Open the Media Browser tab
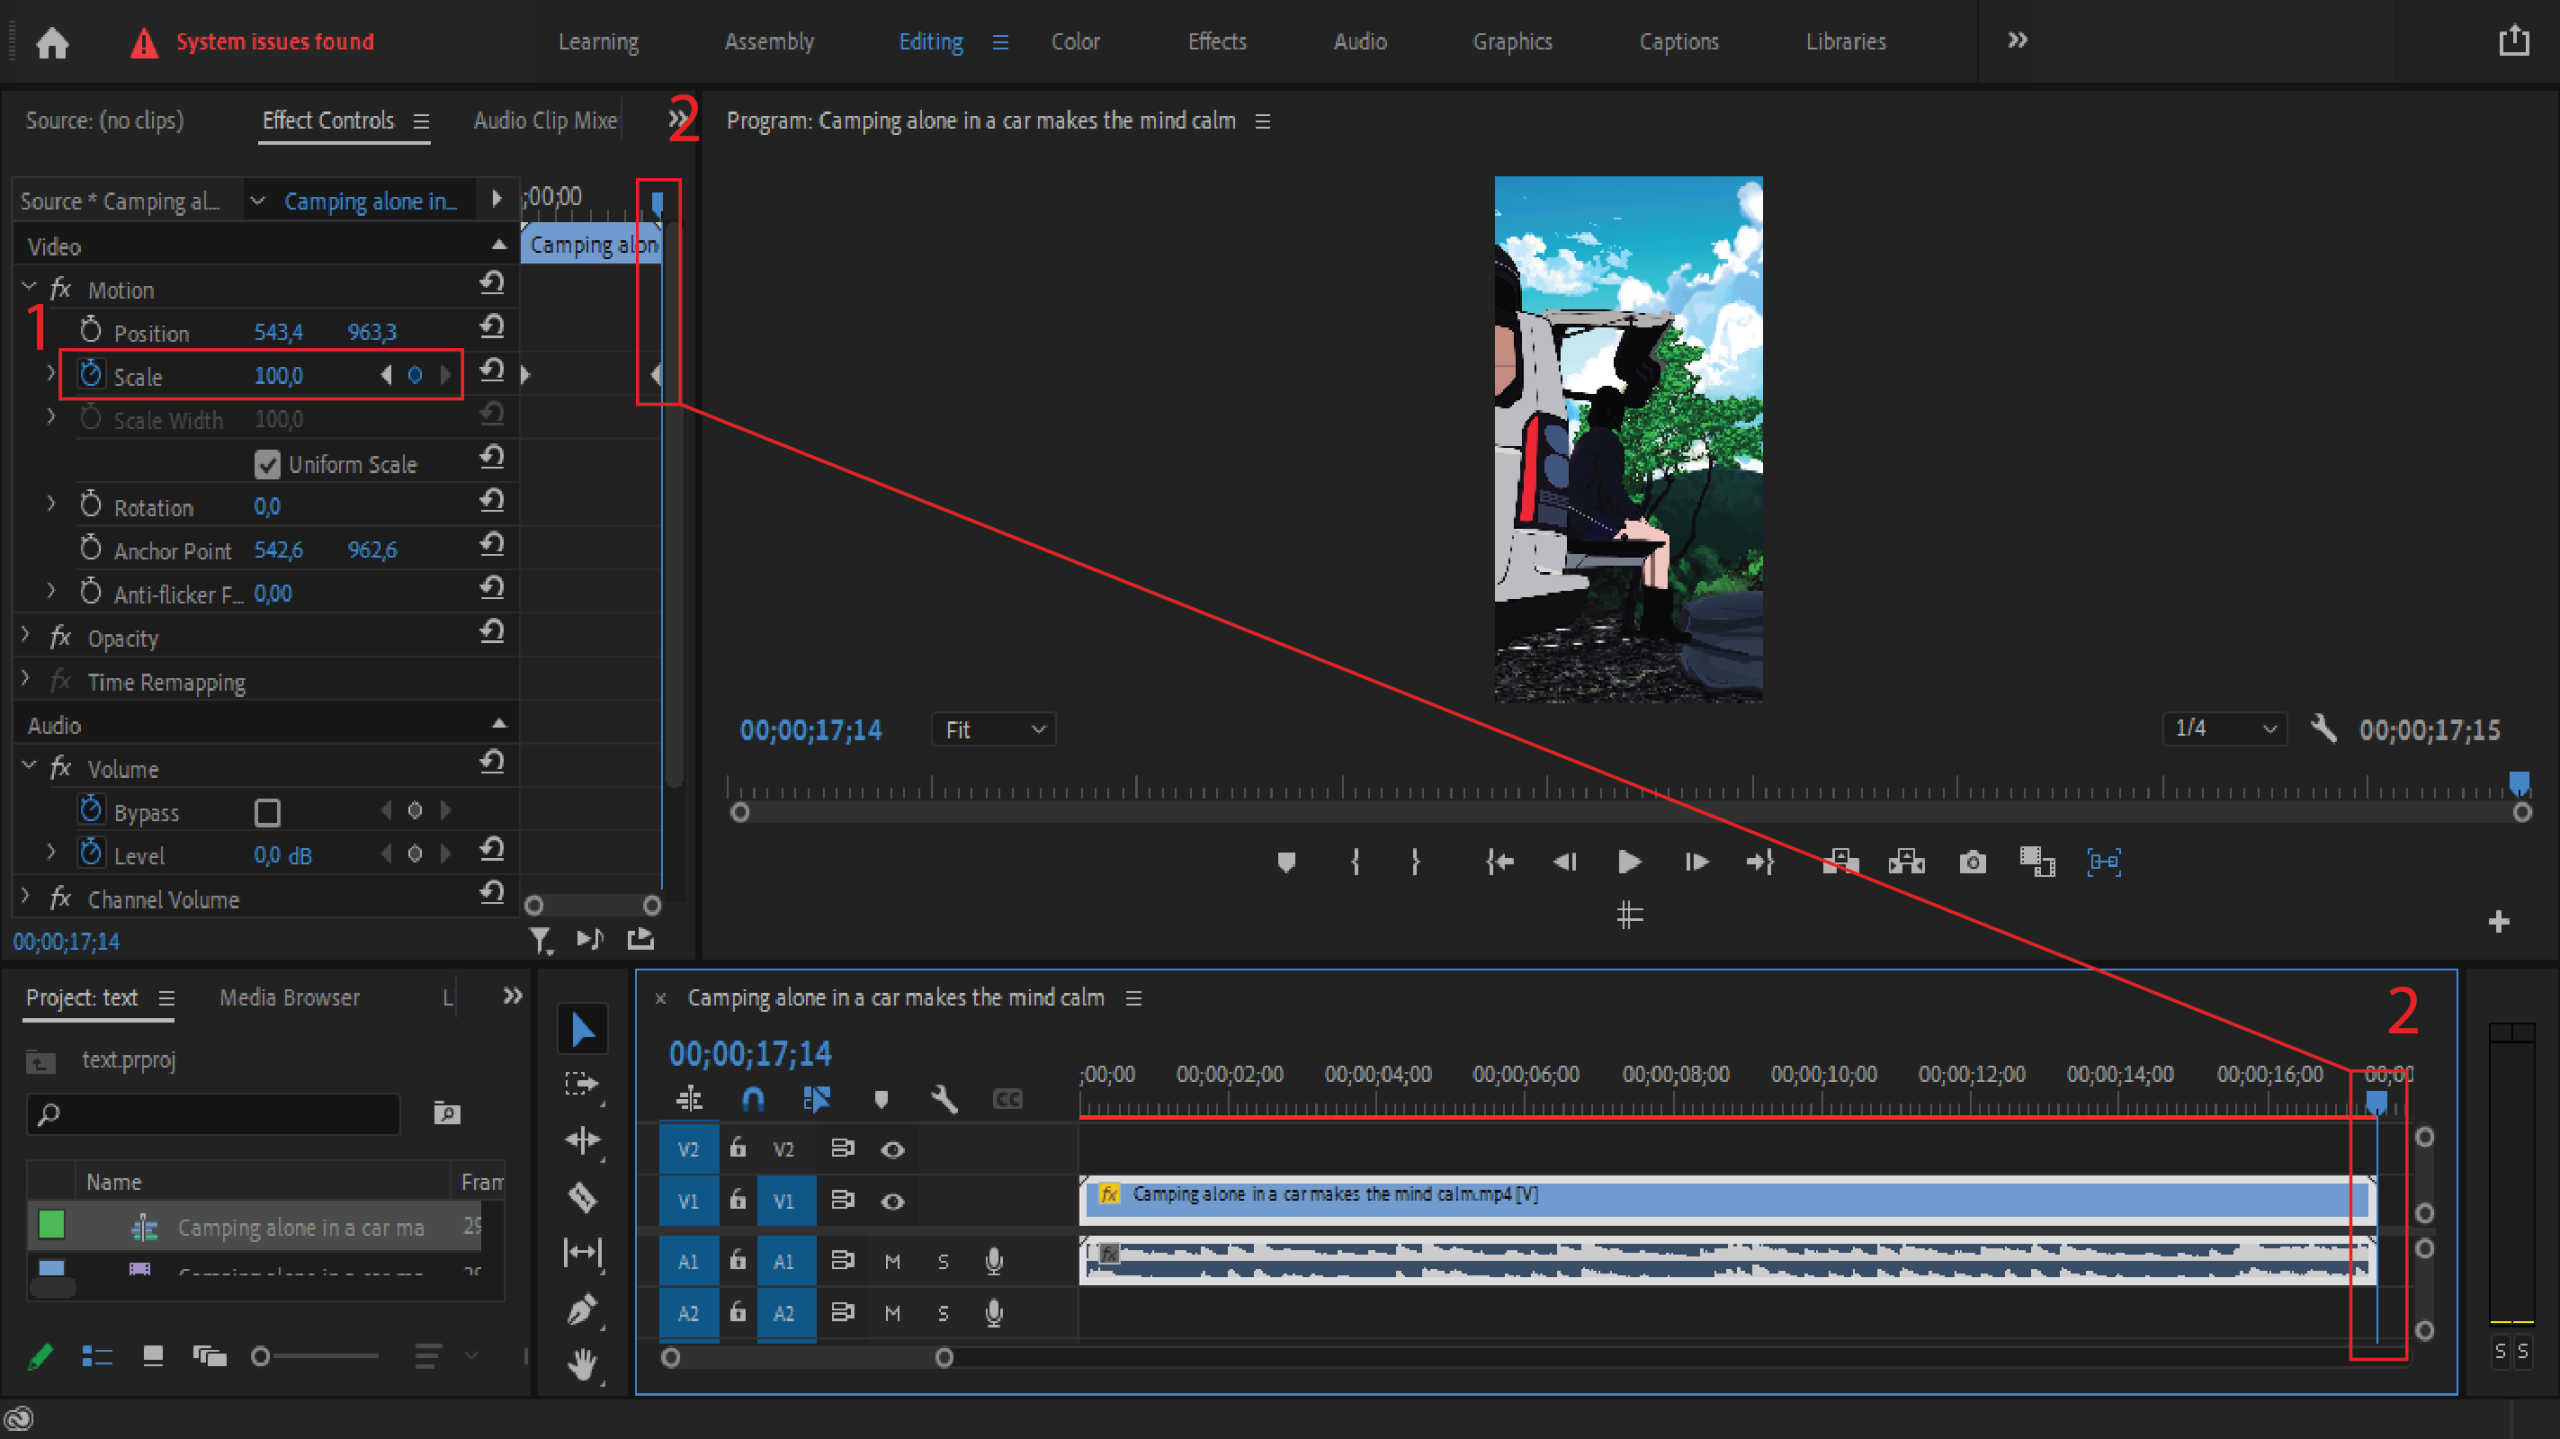 (x=289, y=998)
